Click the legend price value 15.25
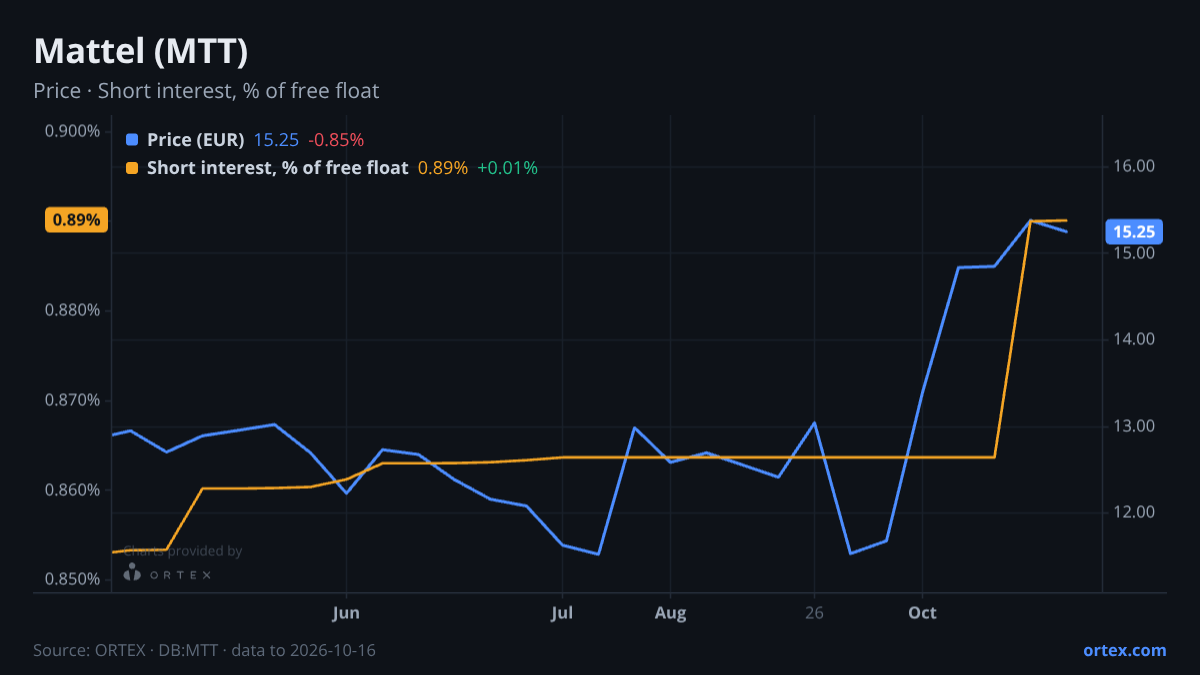 coord(276,140)
